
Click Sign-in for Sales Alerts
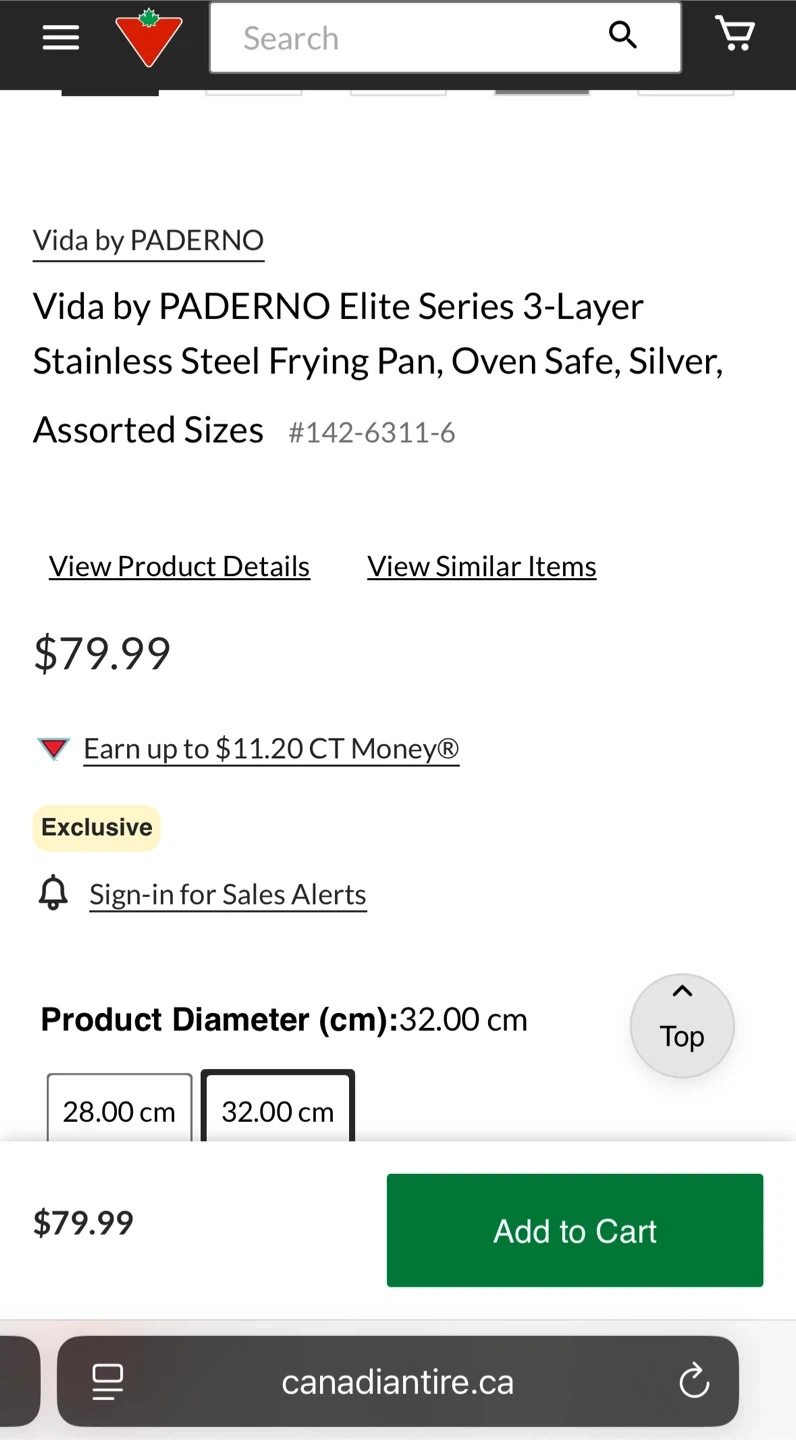pos(228,894)
